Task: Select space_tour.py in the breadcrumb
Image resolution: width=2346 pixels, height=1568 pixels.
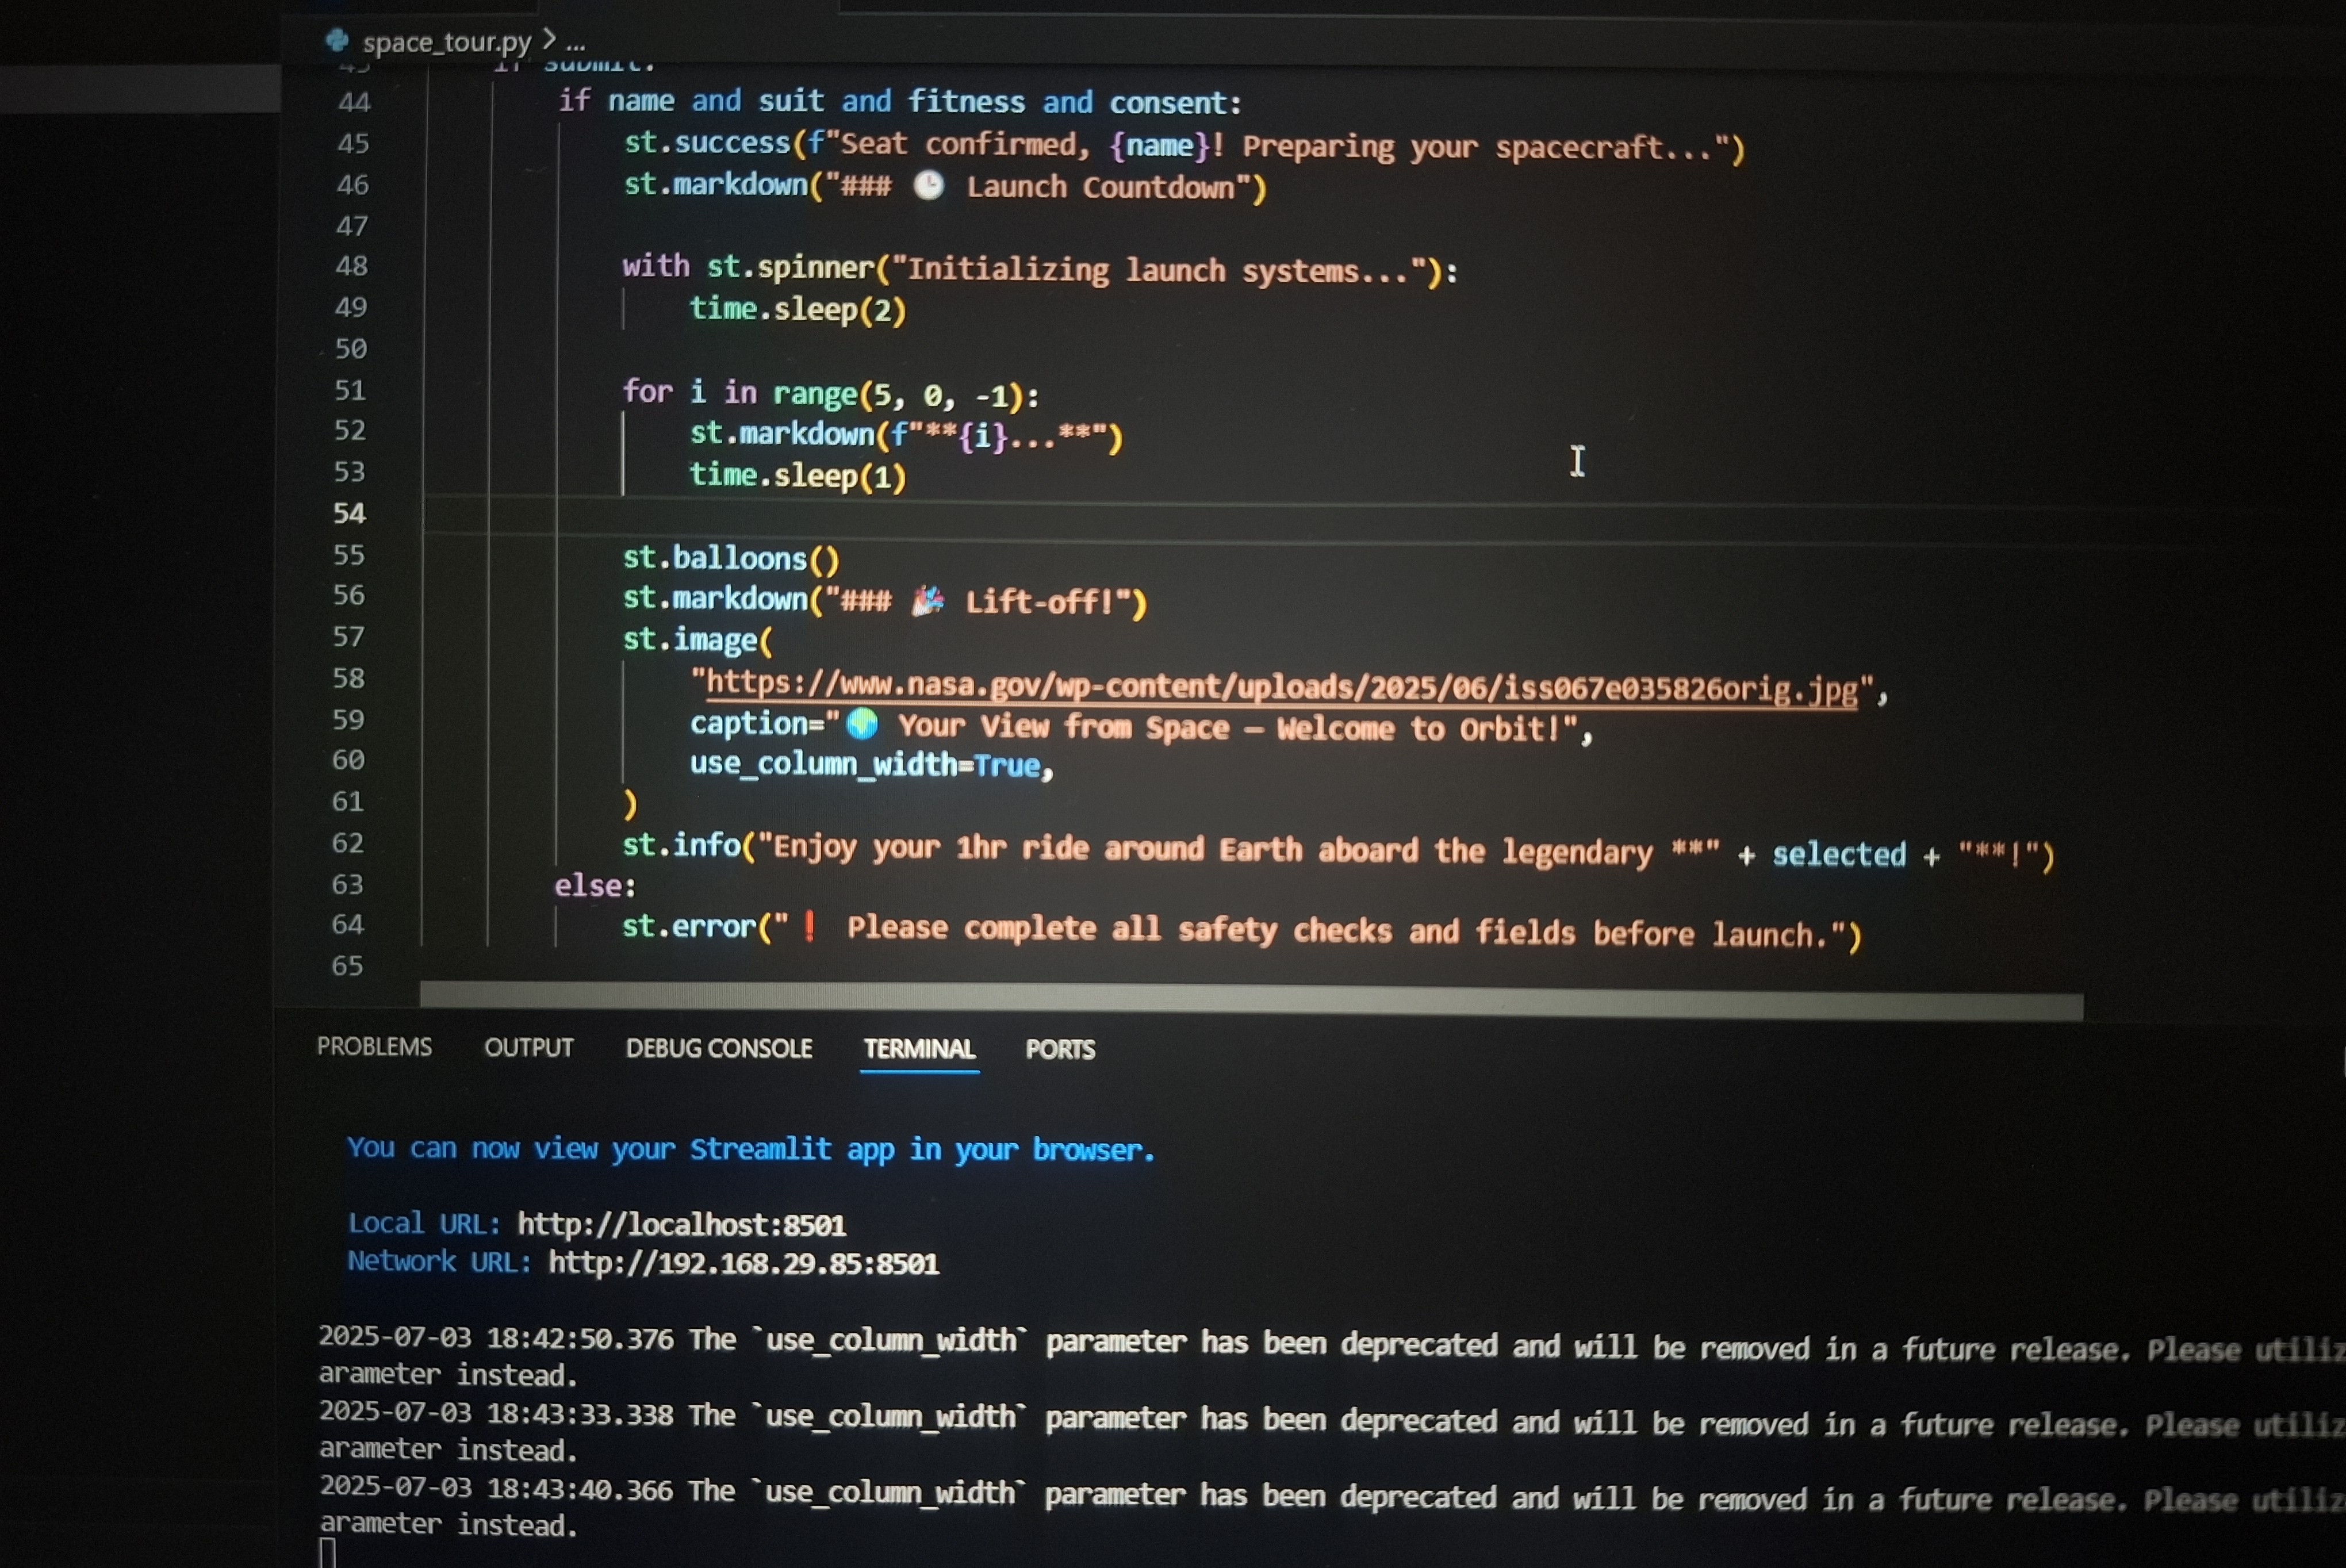Action: pos(446,42)
